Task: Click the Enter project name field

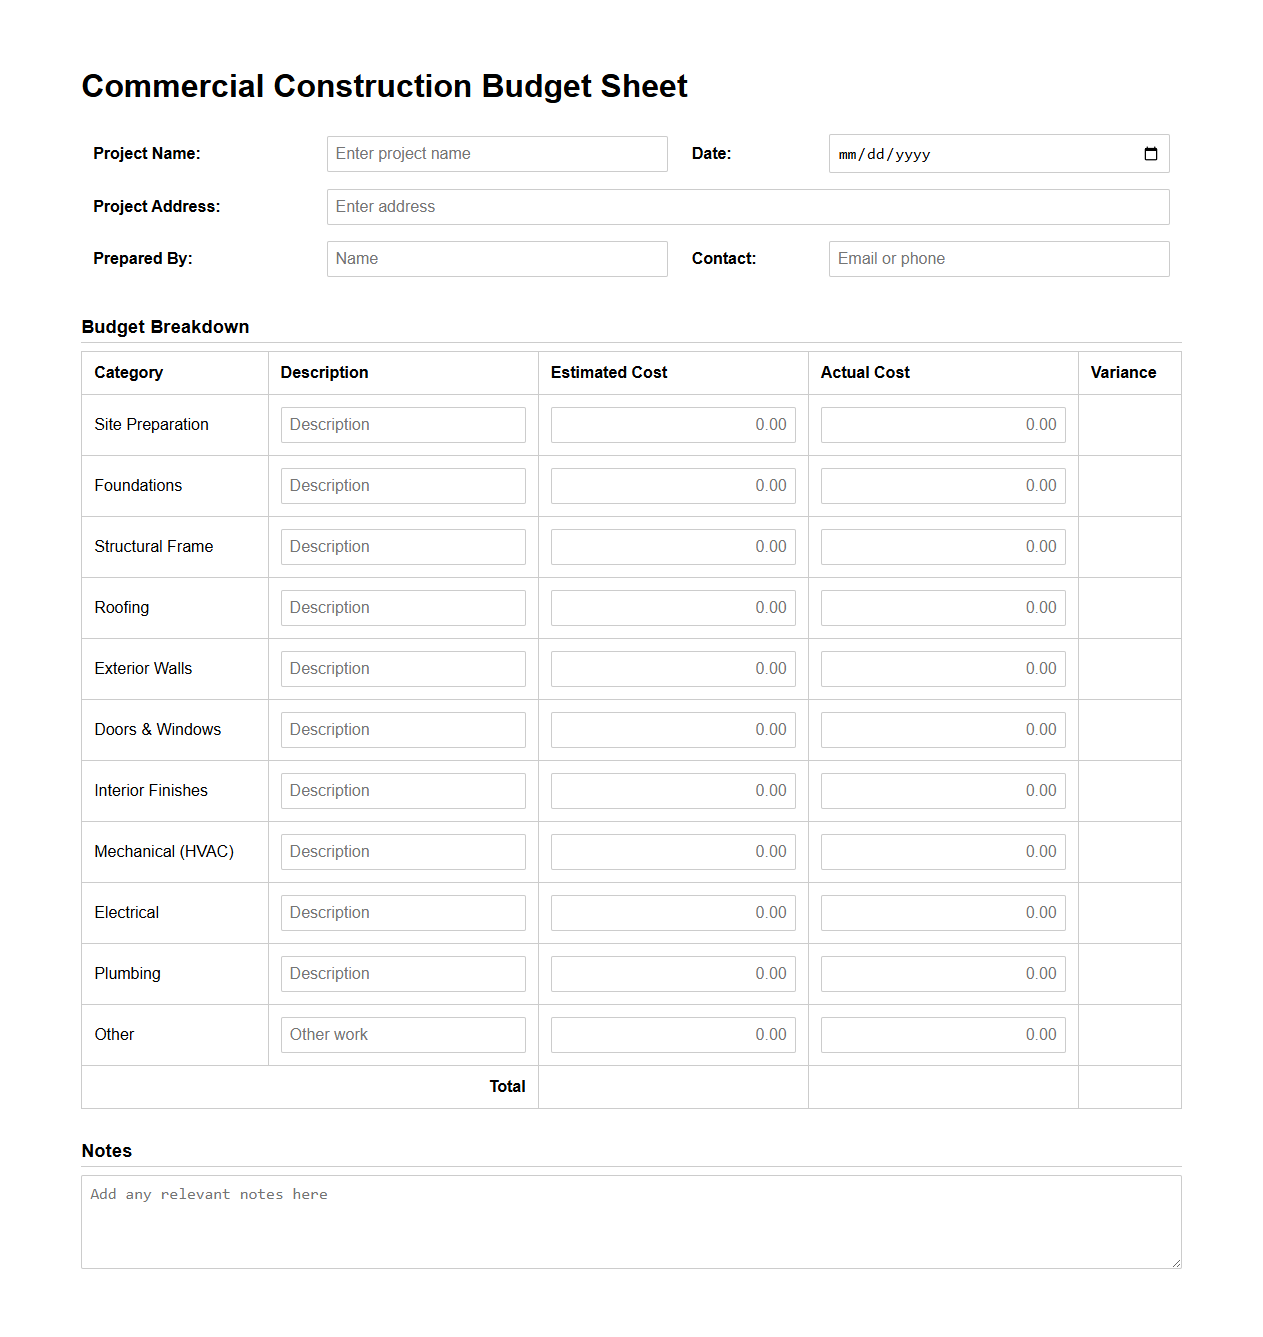Action: click(x=496, y=153)
